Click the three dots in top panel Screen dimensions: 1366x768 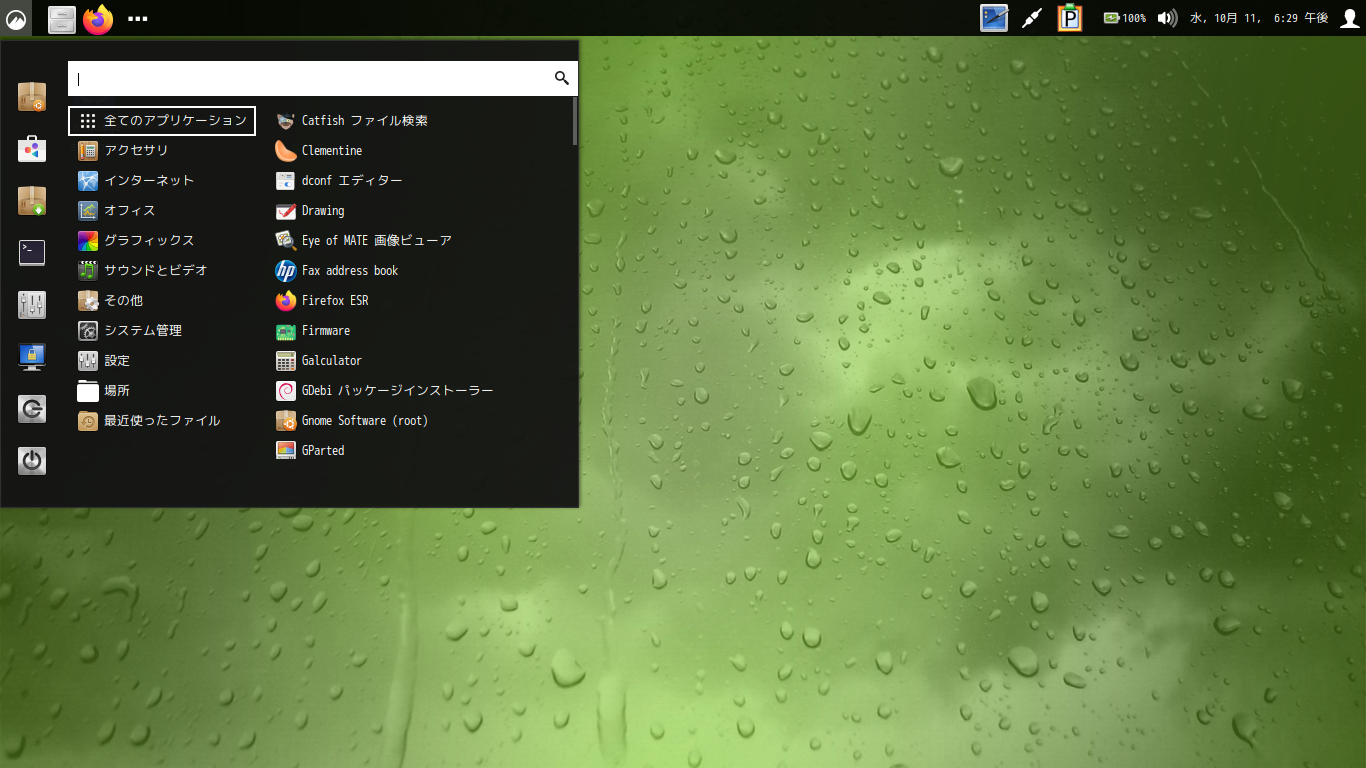point(138,18)
